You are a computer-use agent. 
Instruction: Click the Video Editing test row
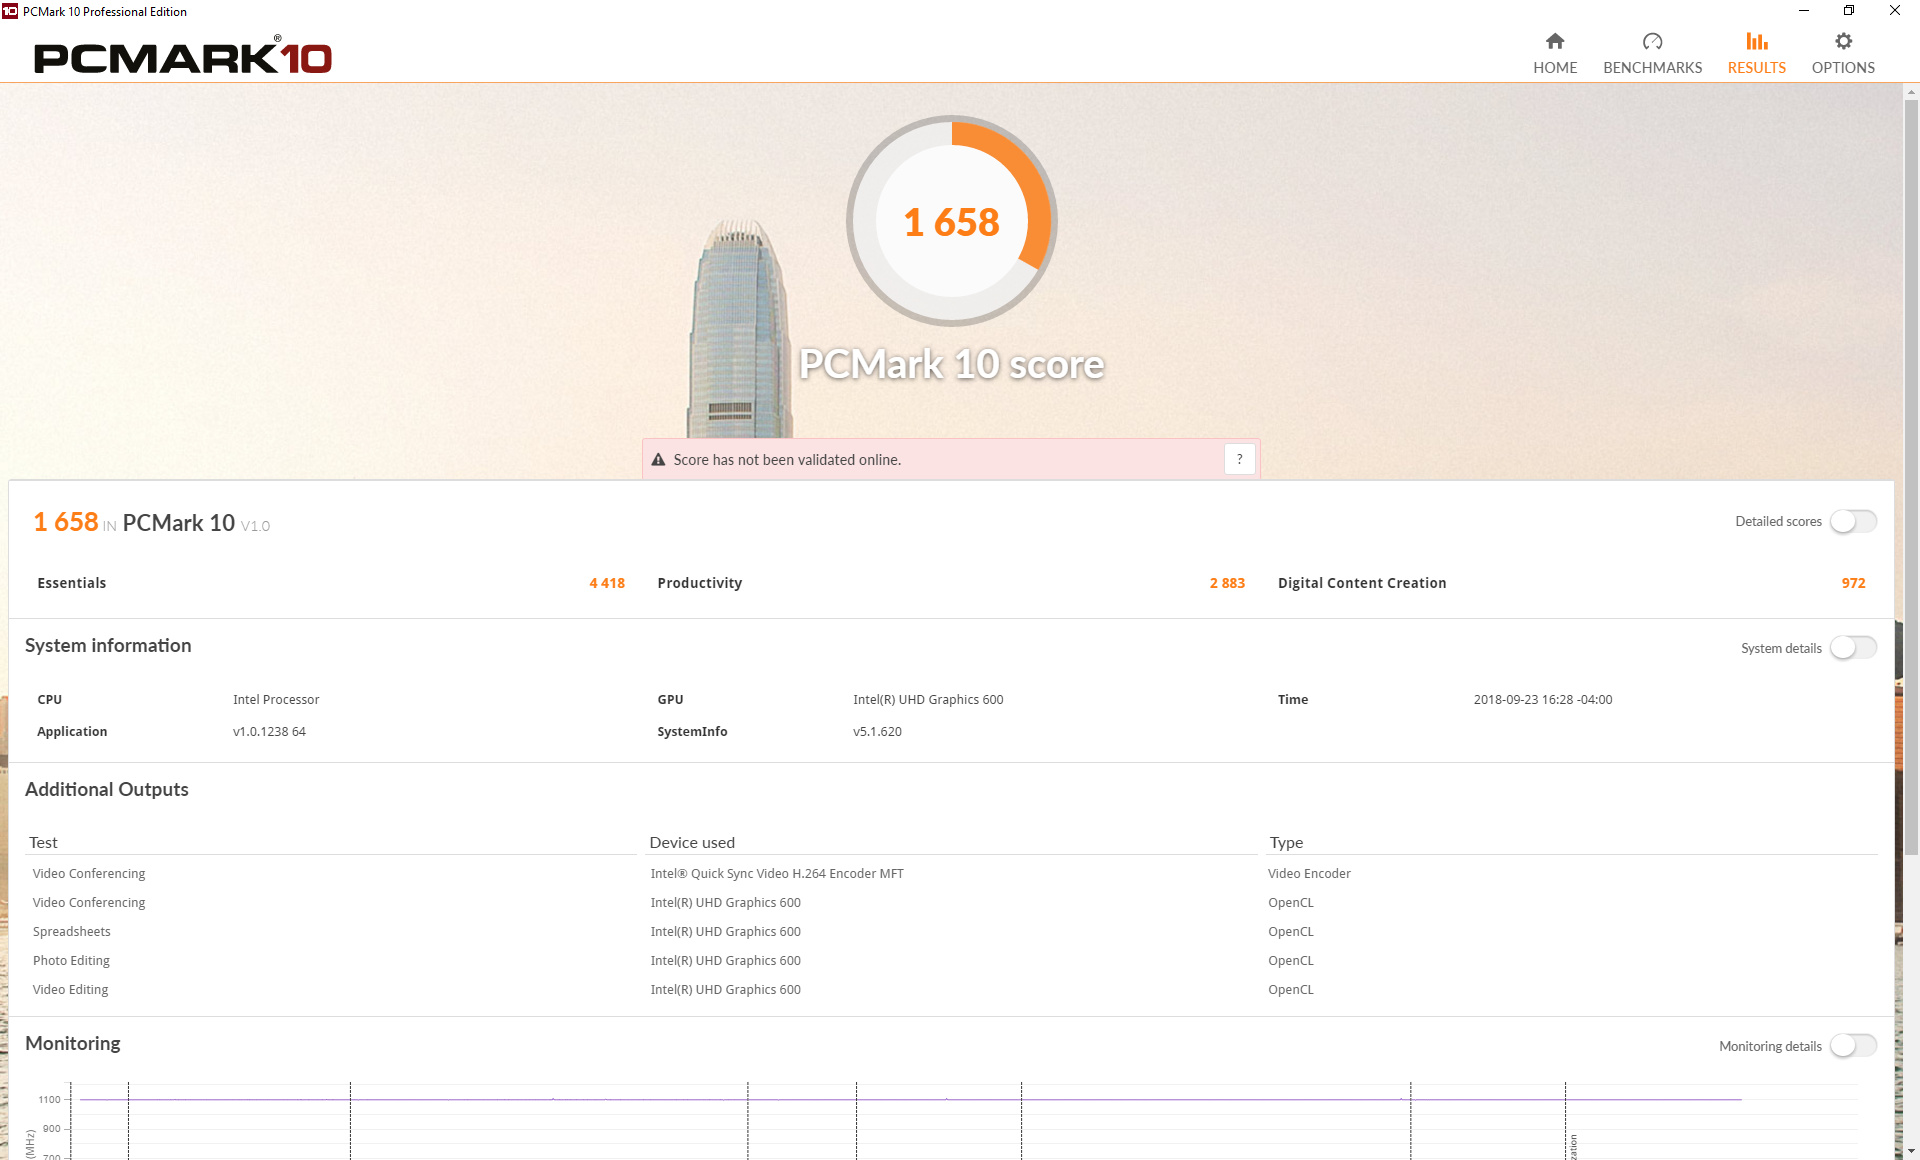click(x=70, y=990)
